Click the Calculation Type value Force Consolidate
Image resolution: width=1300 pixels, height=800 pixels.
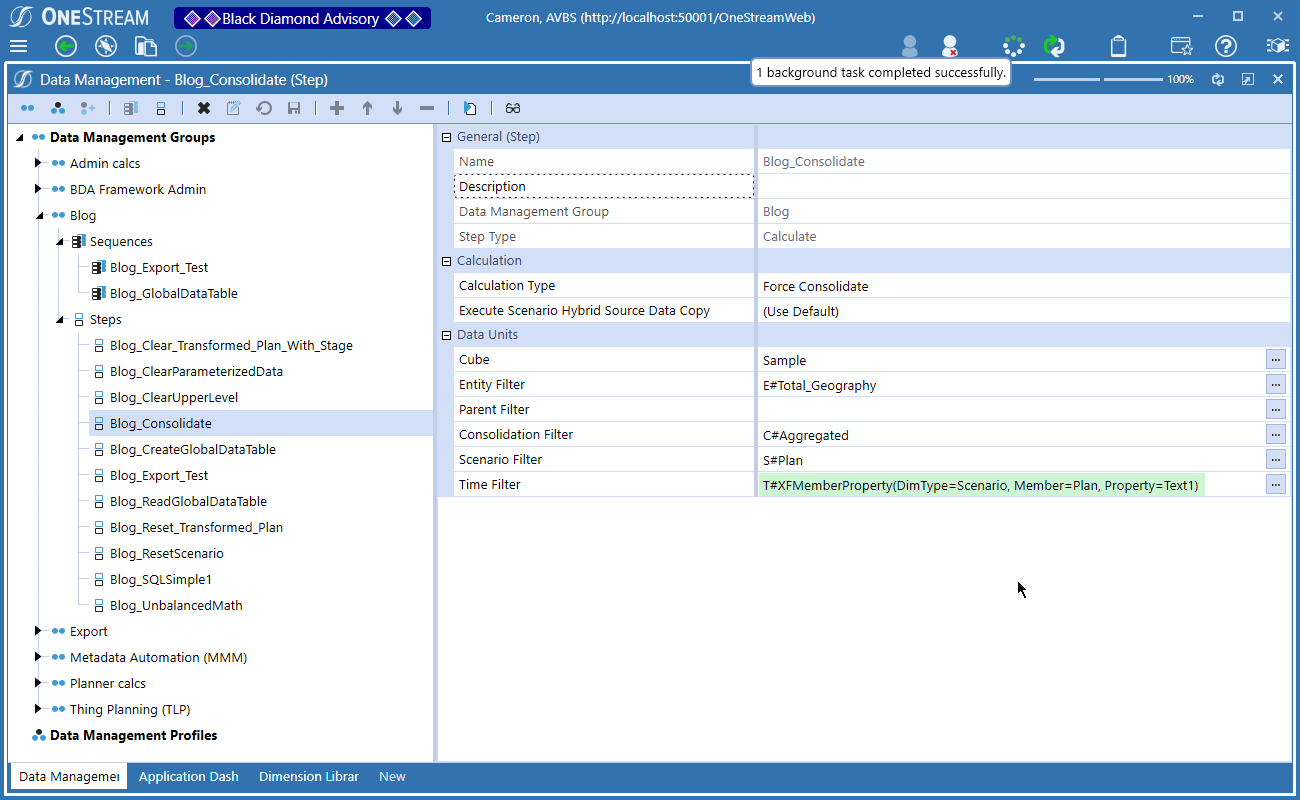[815, 286]
